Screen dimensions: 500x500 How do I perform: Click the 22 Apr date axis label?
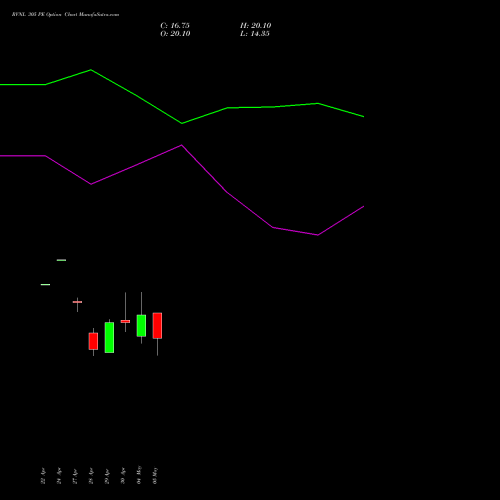43,476
